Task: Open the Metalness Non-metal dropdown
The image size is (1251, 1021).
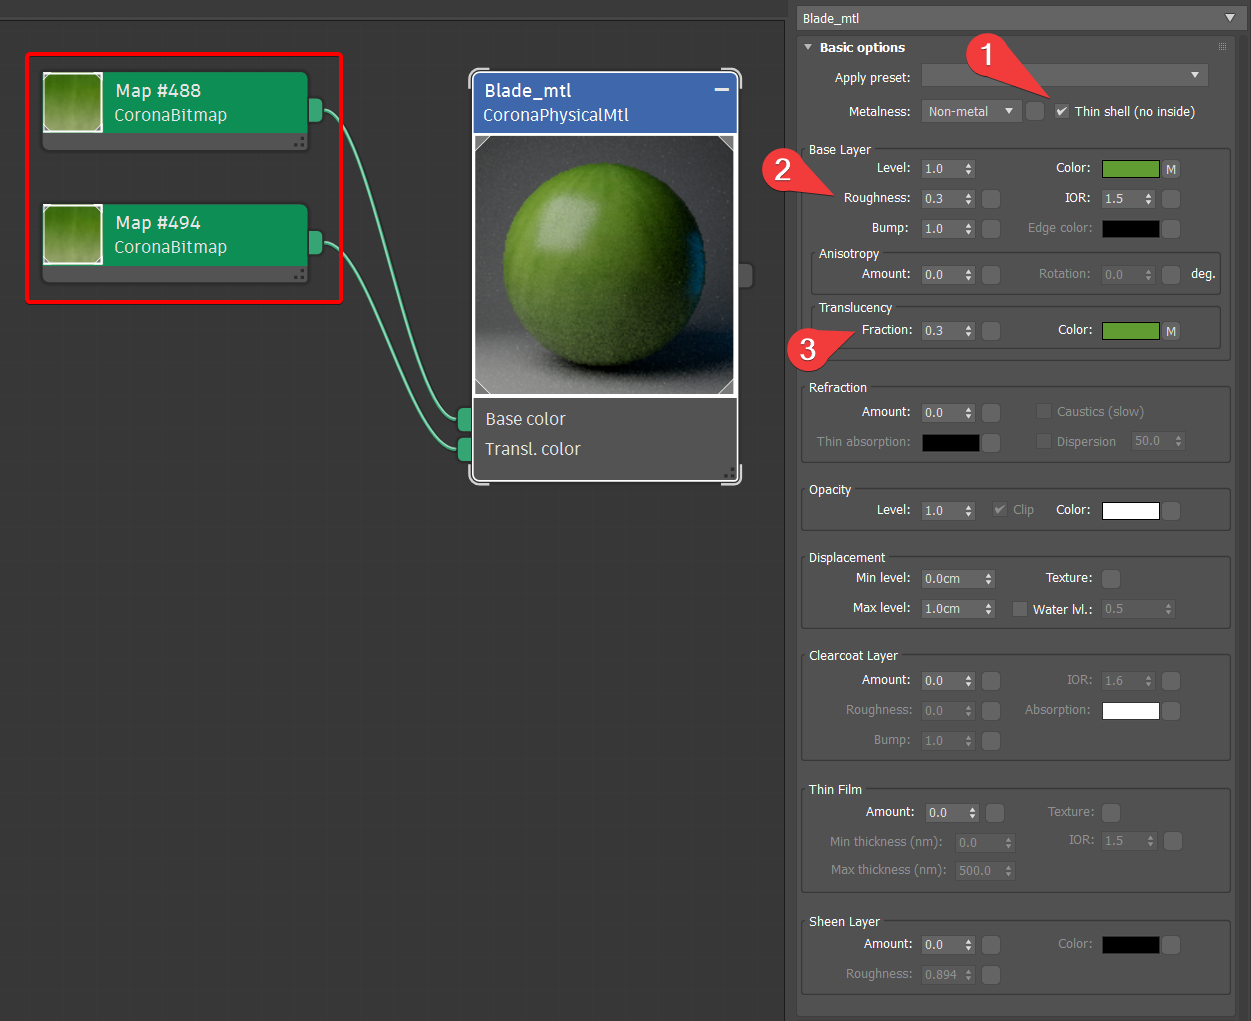Action: coord(970,111)
